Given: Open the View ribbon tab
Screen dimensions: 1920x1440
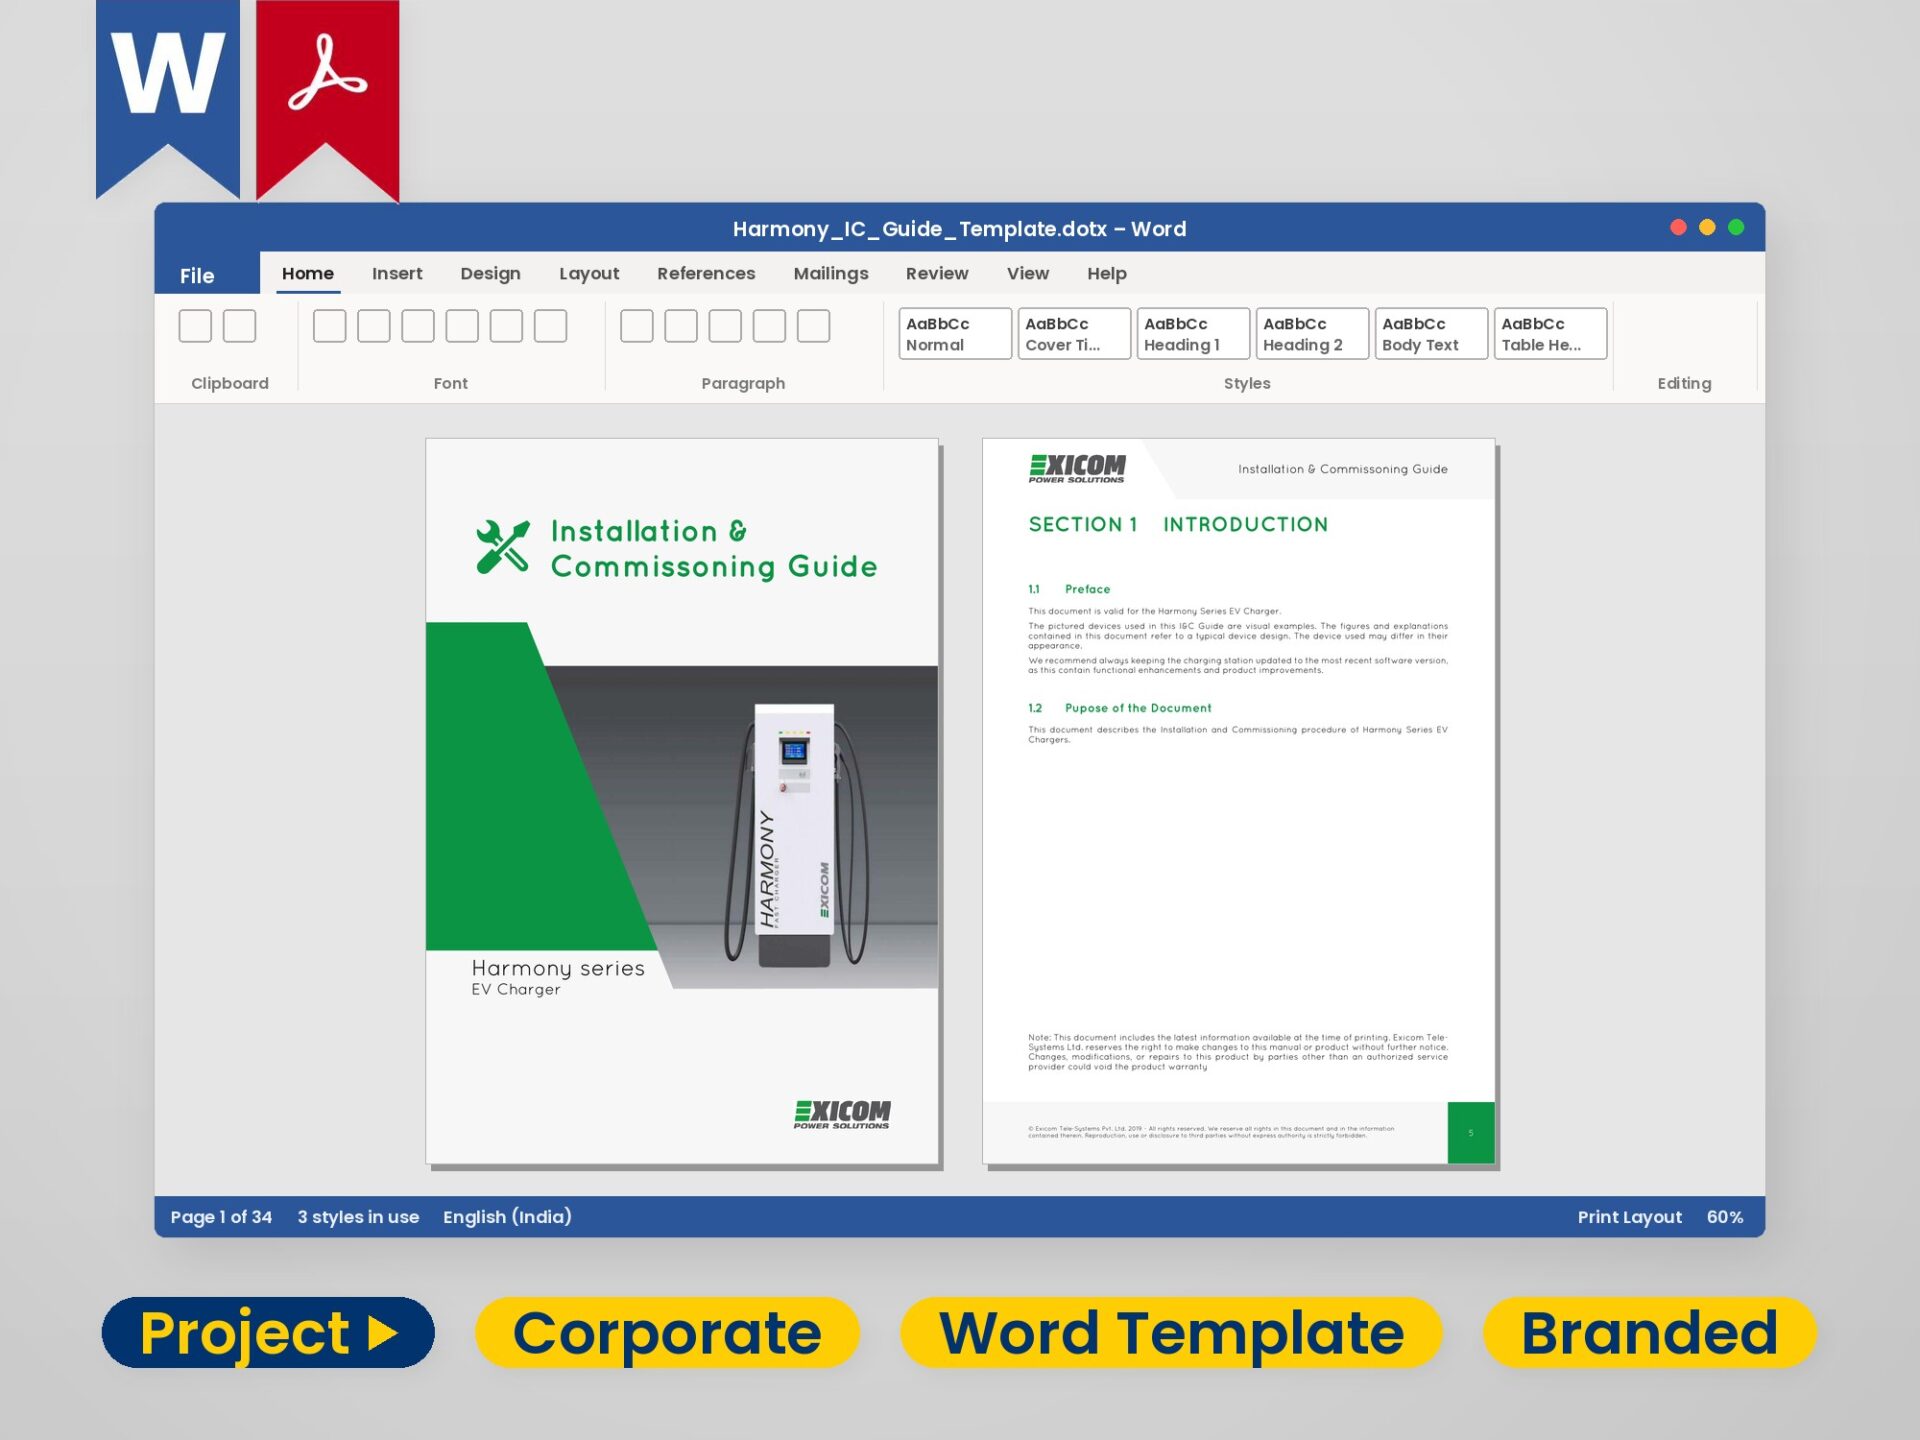Looking at the screenshot, I should point(1028,274).
